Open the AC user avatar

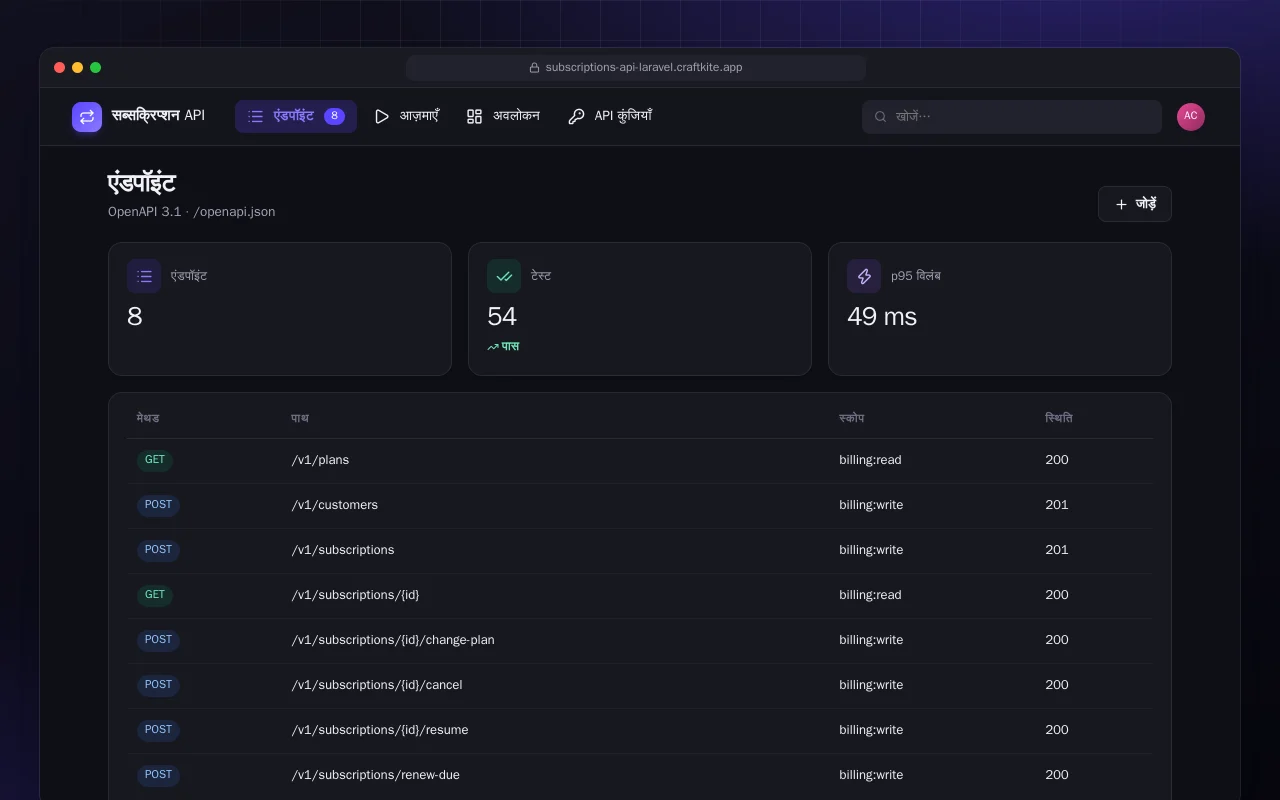(1191, 117)
